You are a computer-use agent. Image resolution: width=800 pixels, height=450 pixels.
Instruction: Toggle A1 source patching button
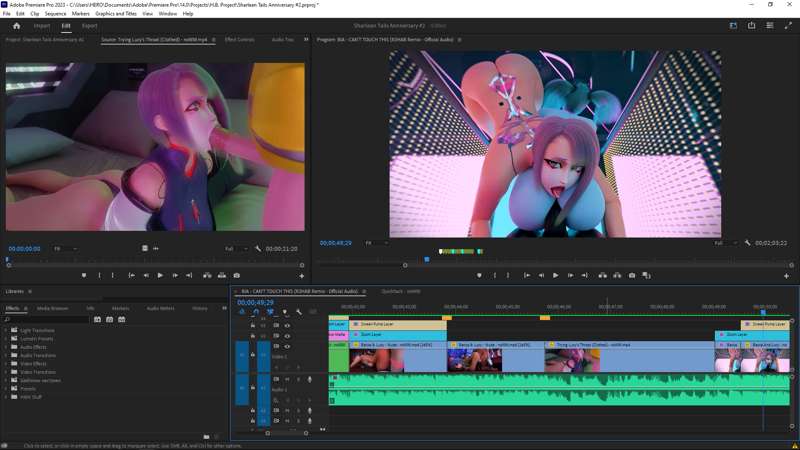pyautogui.click(x=242, y=388)
